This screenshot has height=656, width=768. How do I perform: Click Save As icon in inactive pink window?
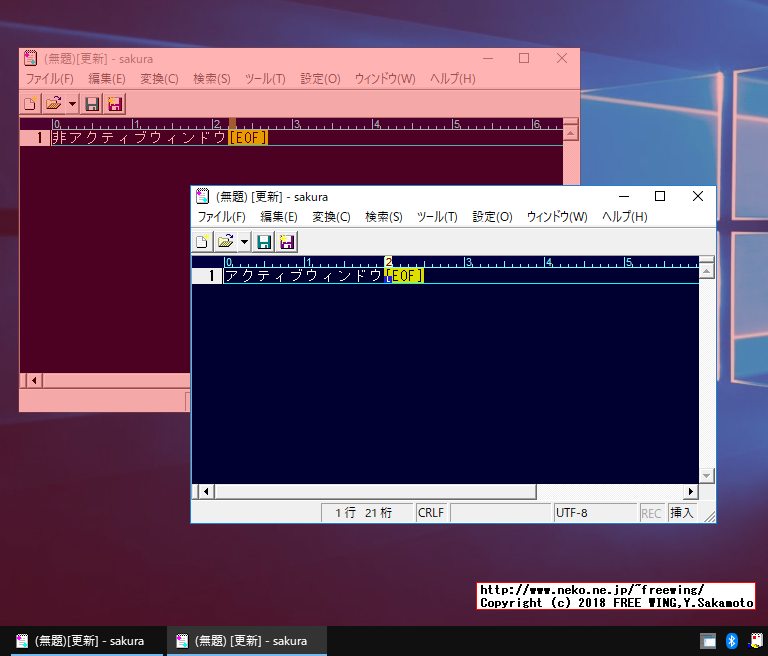pyautogui.click(x=115, y=103)
